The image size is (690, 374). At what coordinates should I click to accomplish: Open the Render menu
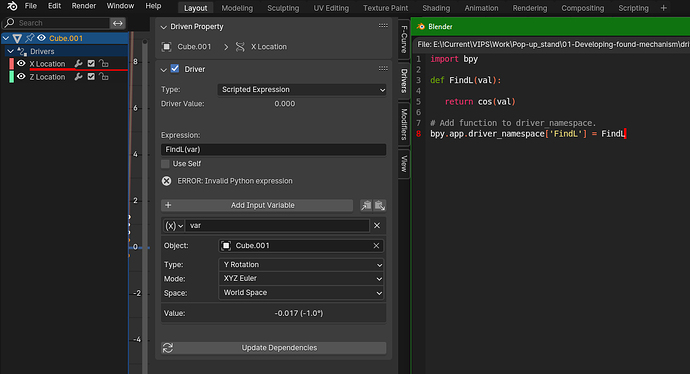[x=84, y=6]
